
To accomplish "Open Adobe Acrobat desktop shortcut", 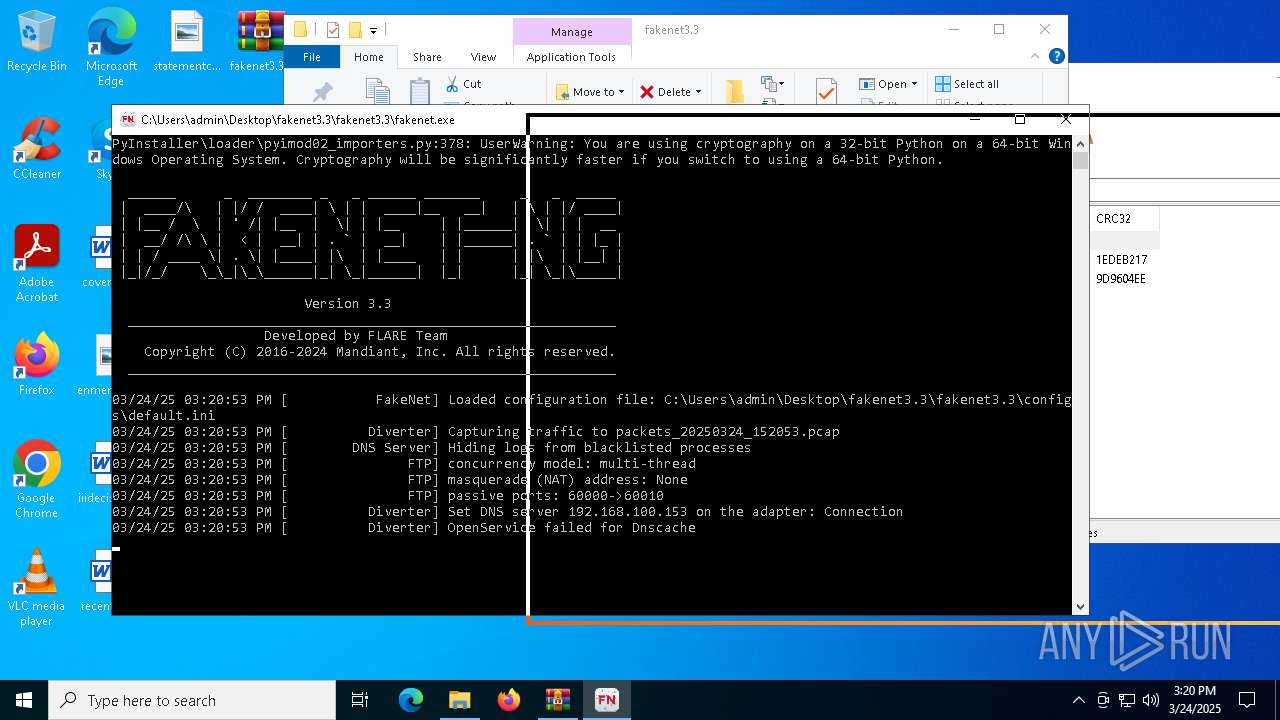I will coord(37,263).
